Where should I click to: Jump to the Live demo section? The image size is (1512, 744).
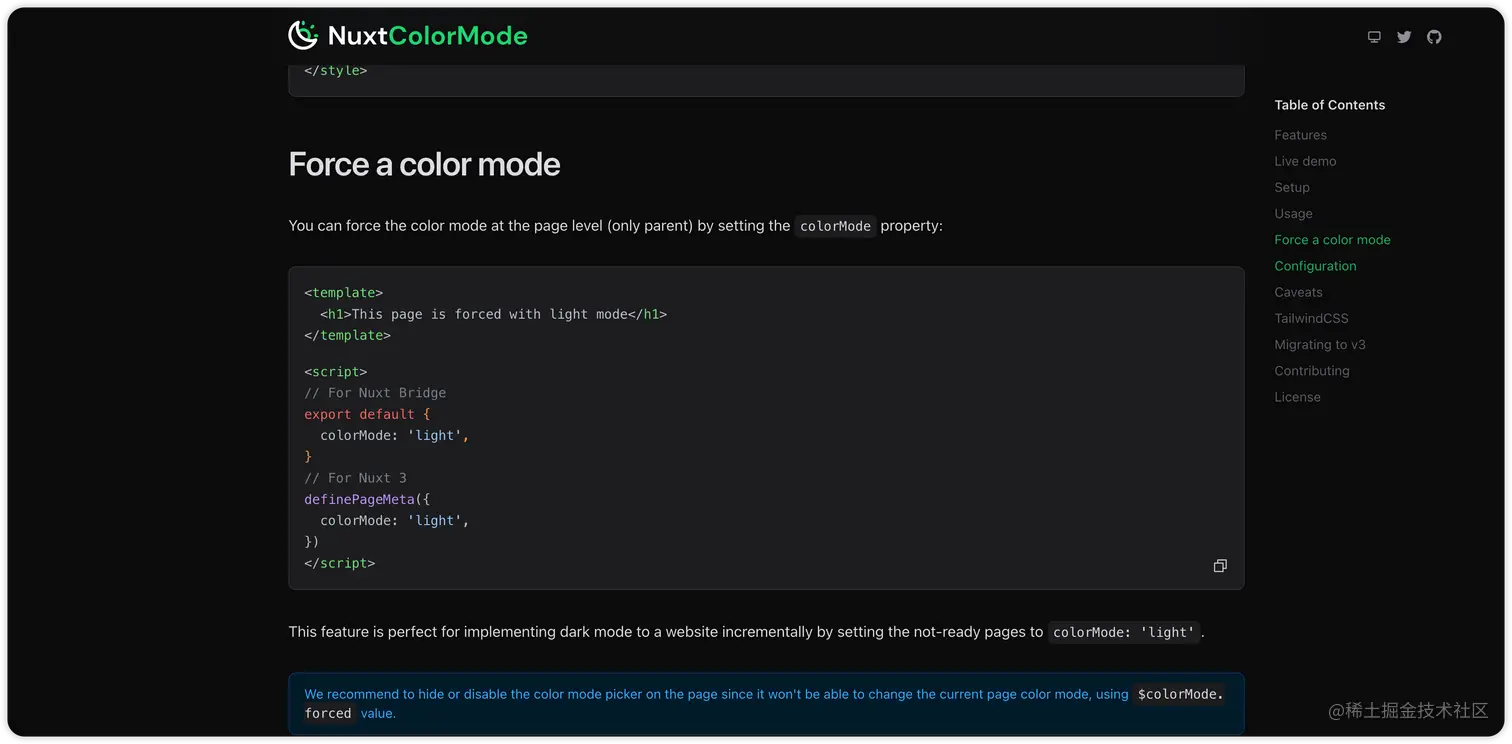click(x=1305, y=161)
